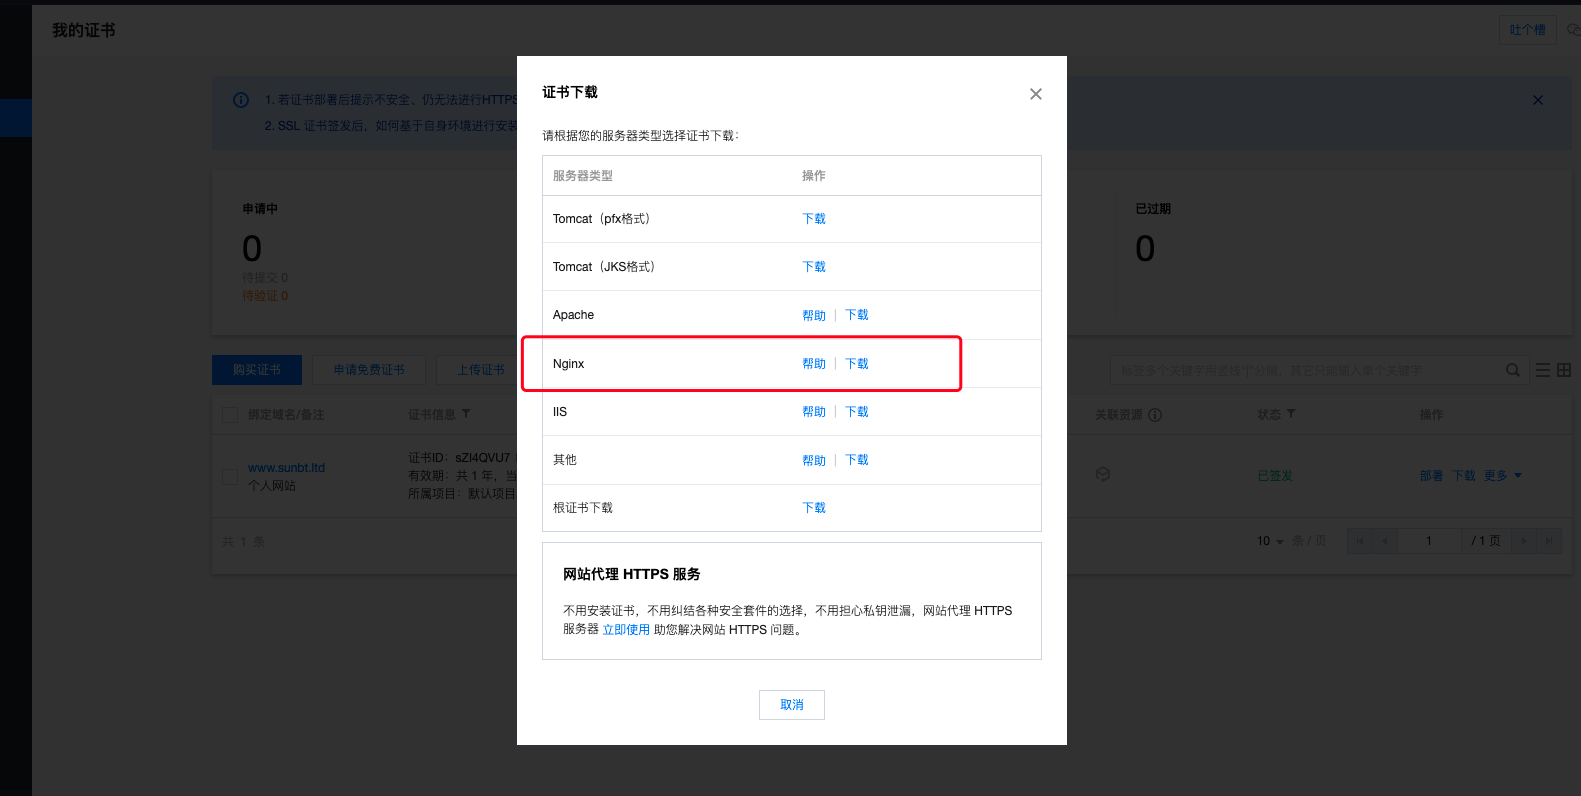Download Tomcat pfx format certificate

pos(814,219)
